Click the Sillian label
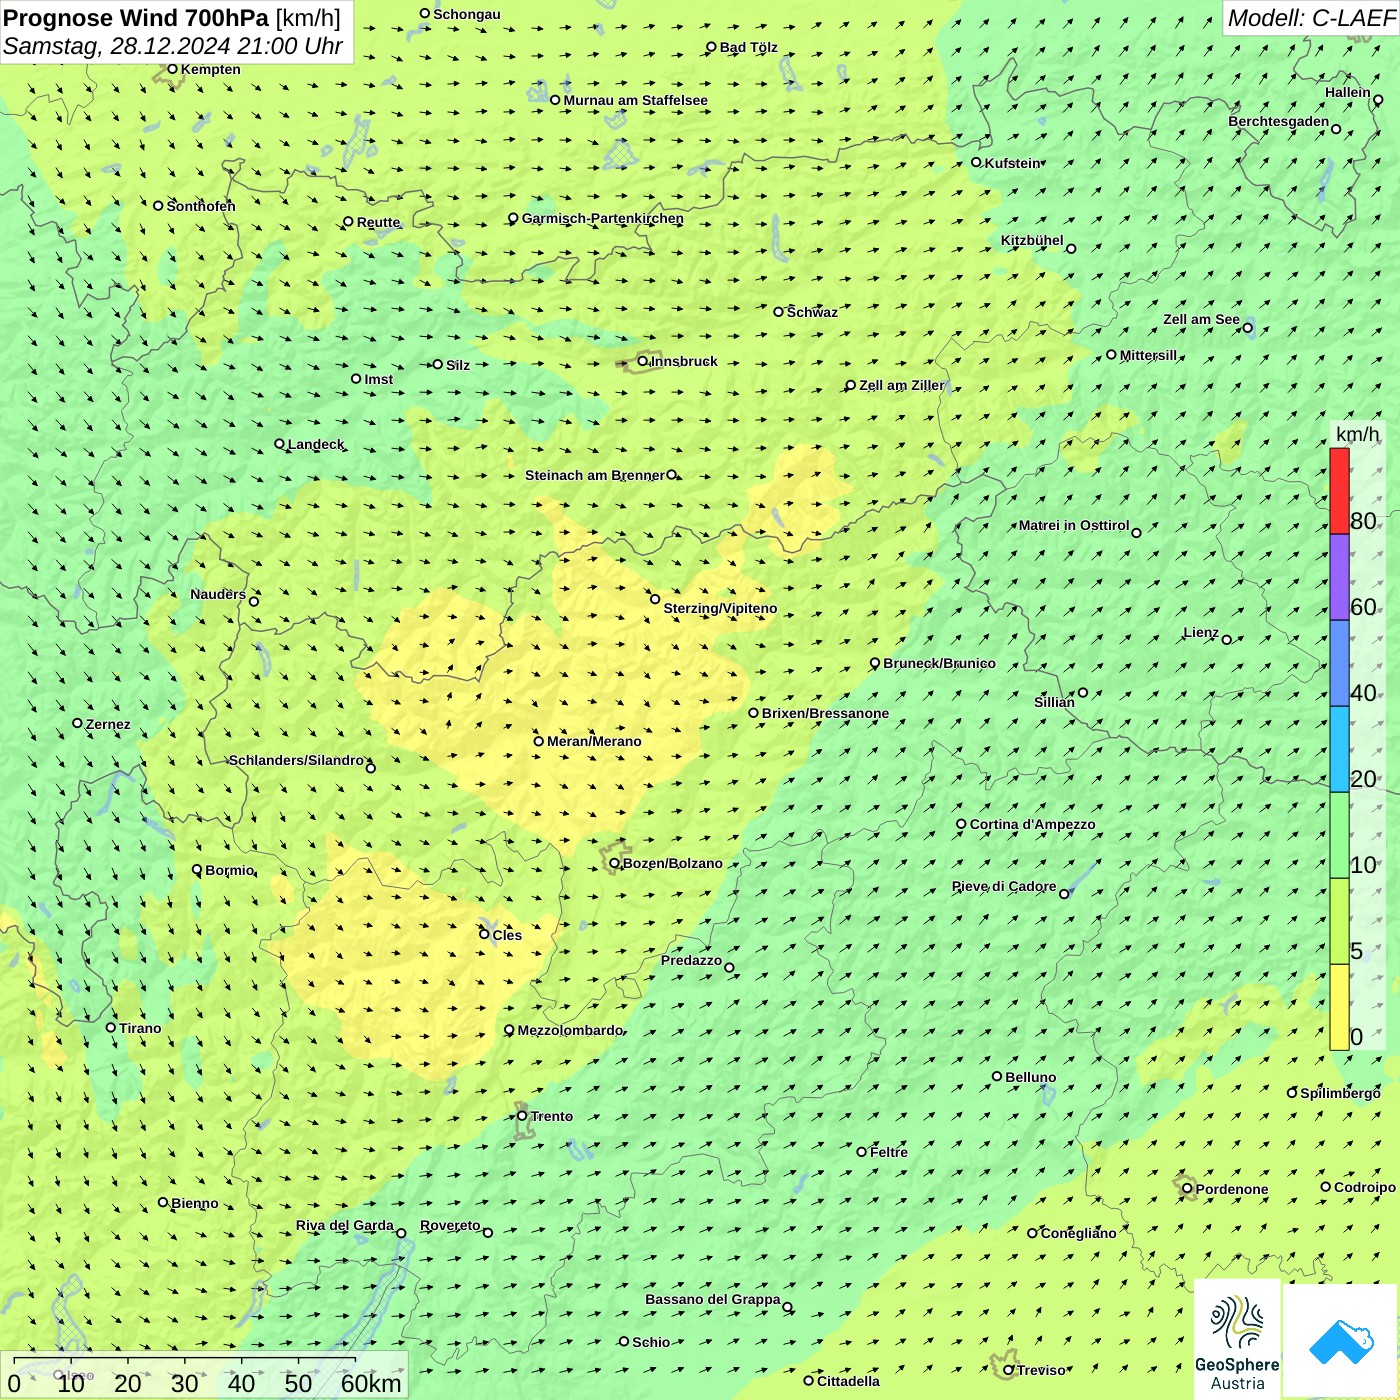Screen dimensions: 1400x1400 coord(1054,702)
